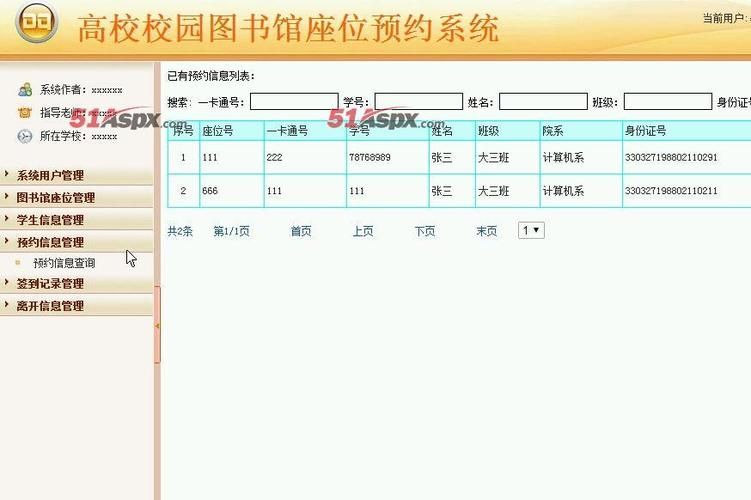Select 预约信息查询 submenu item
Viewport: 751px width, 500px height.
point(64,262)
